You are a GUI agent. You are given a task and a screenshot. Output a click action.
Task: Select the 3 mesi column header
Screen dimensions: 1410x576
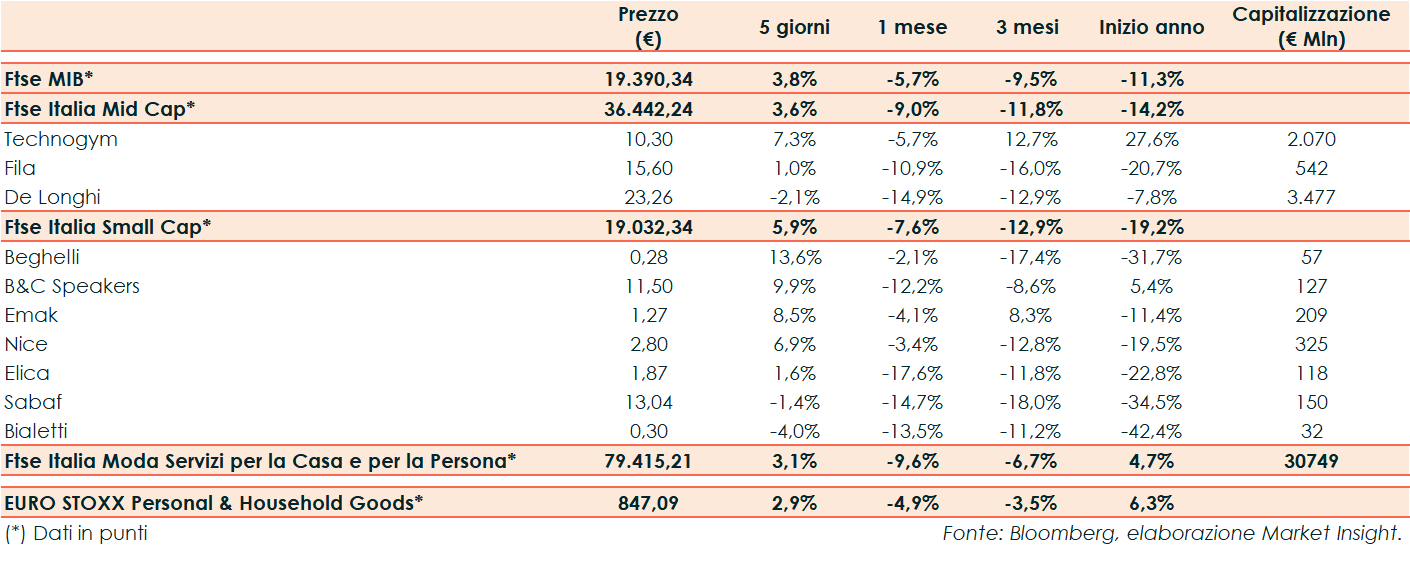point(1027,28)
